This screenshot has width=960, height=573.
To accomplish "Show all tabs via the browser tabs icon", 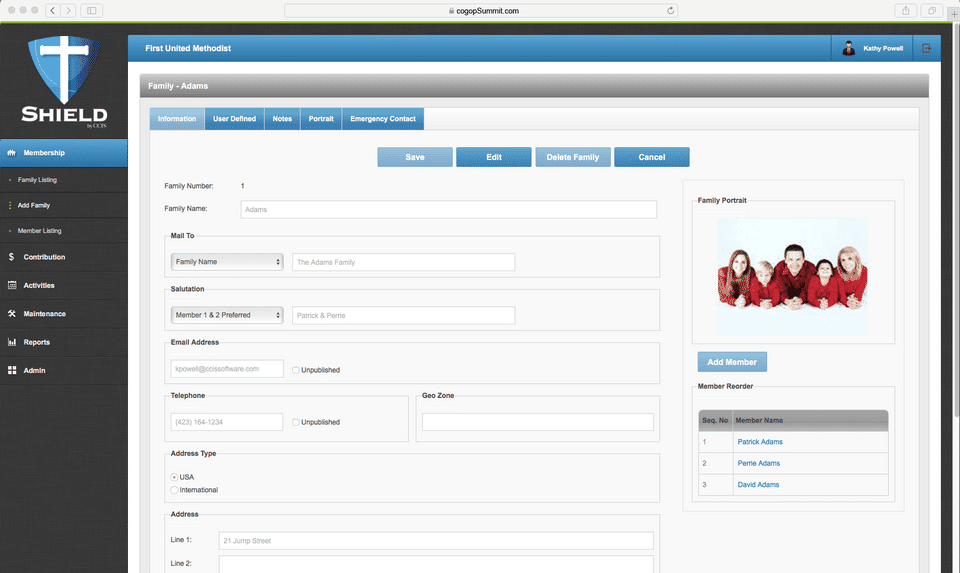I will point(931,10).
